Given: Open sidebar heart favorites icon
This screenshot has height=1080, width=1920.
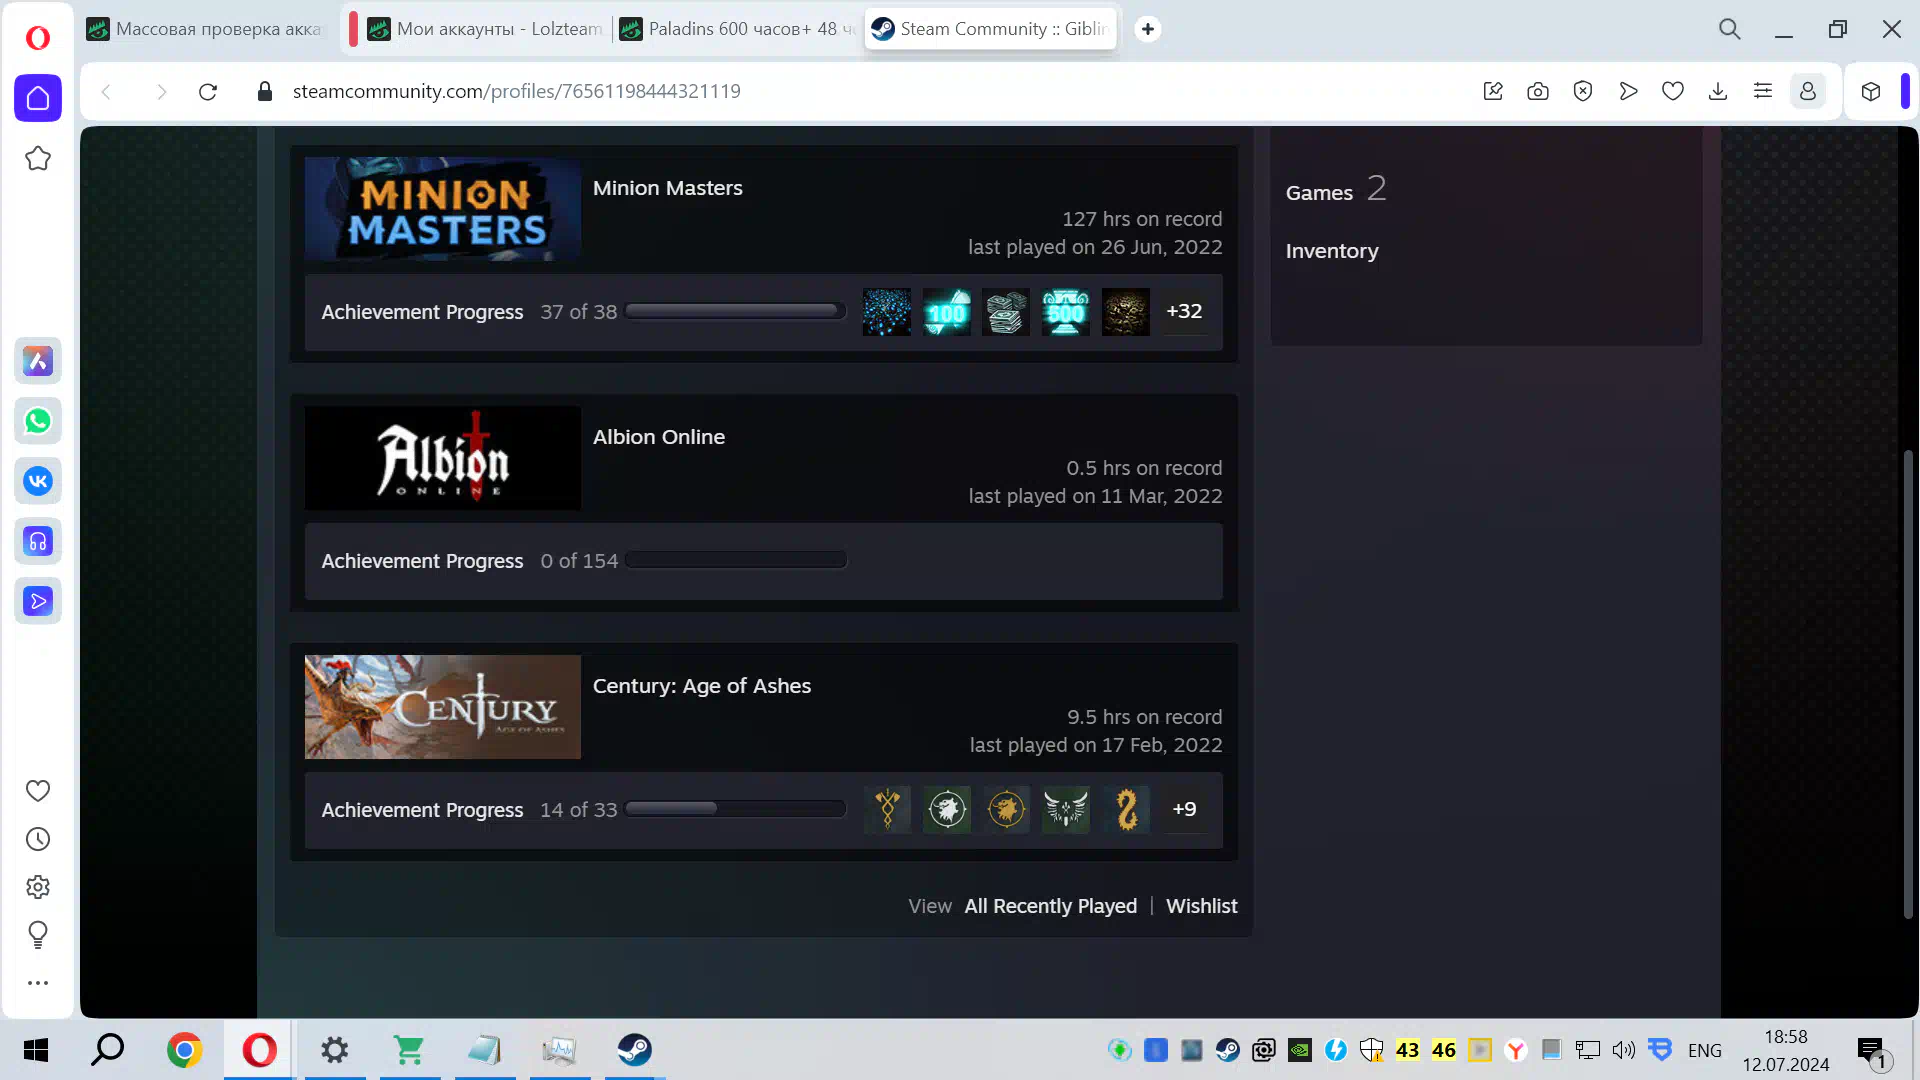Looking at the screenshot, I should (38, 791).
